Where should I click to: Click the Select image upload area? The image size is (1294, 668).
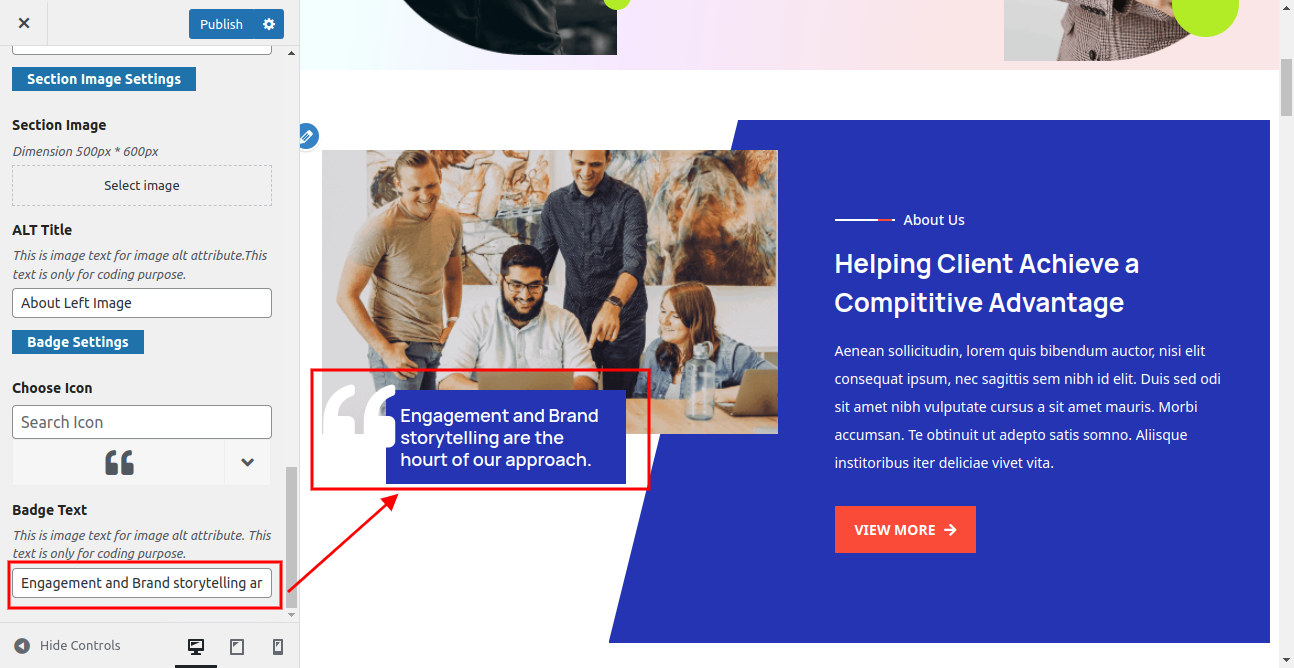click(x=142, y=186)
